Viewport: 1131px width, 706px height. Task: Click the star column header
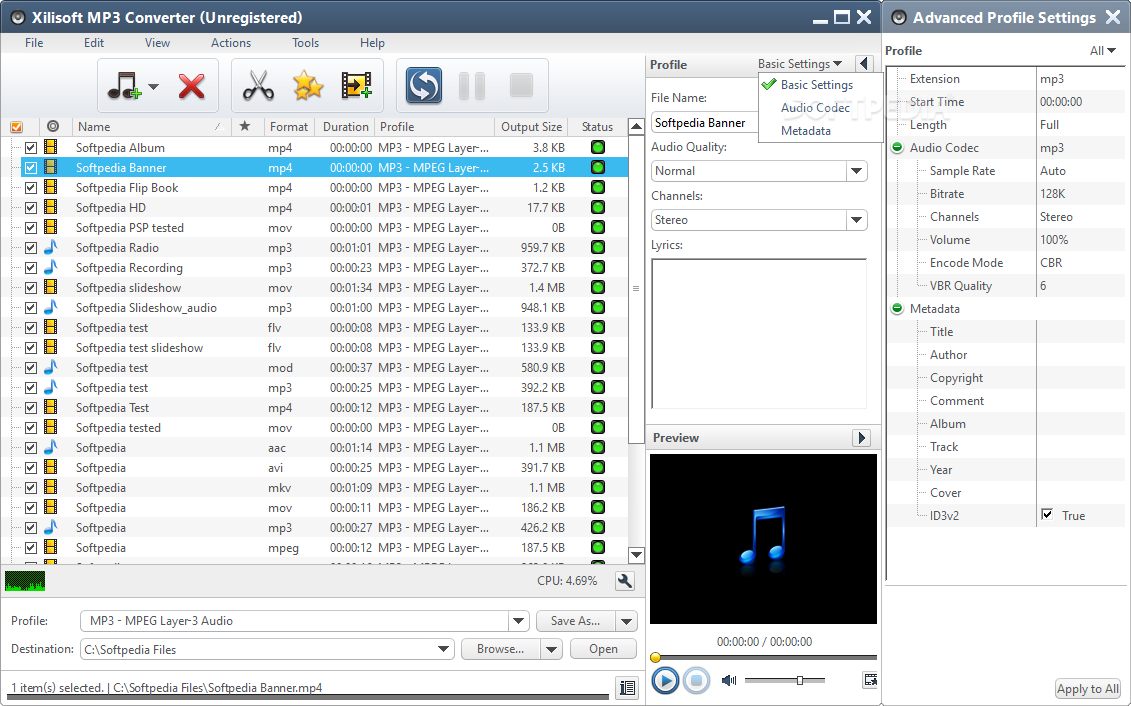pos(245,126)
